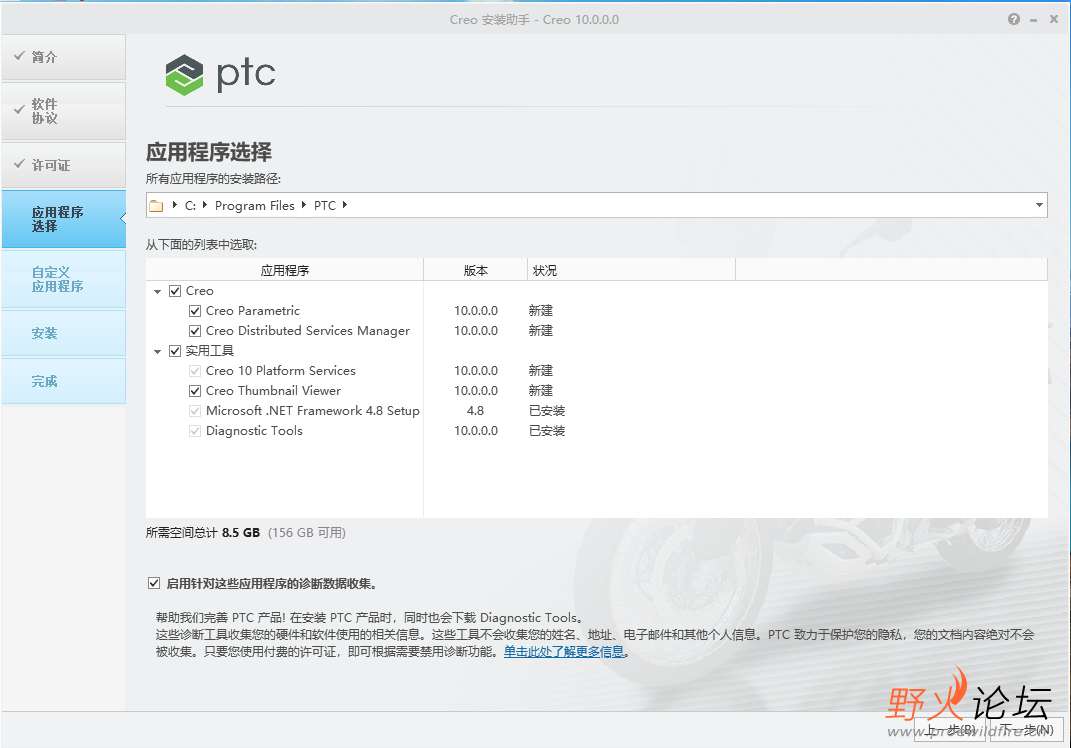This screenshot has width=1071, height=748.
Task: Select Creo Parametric row label
Action: pyautogui.click(x=253, y=311)
